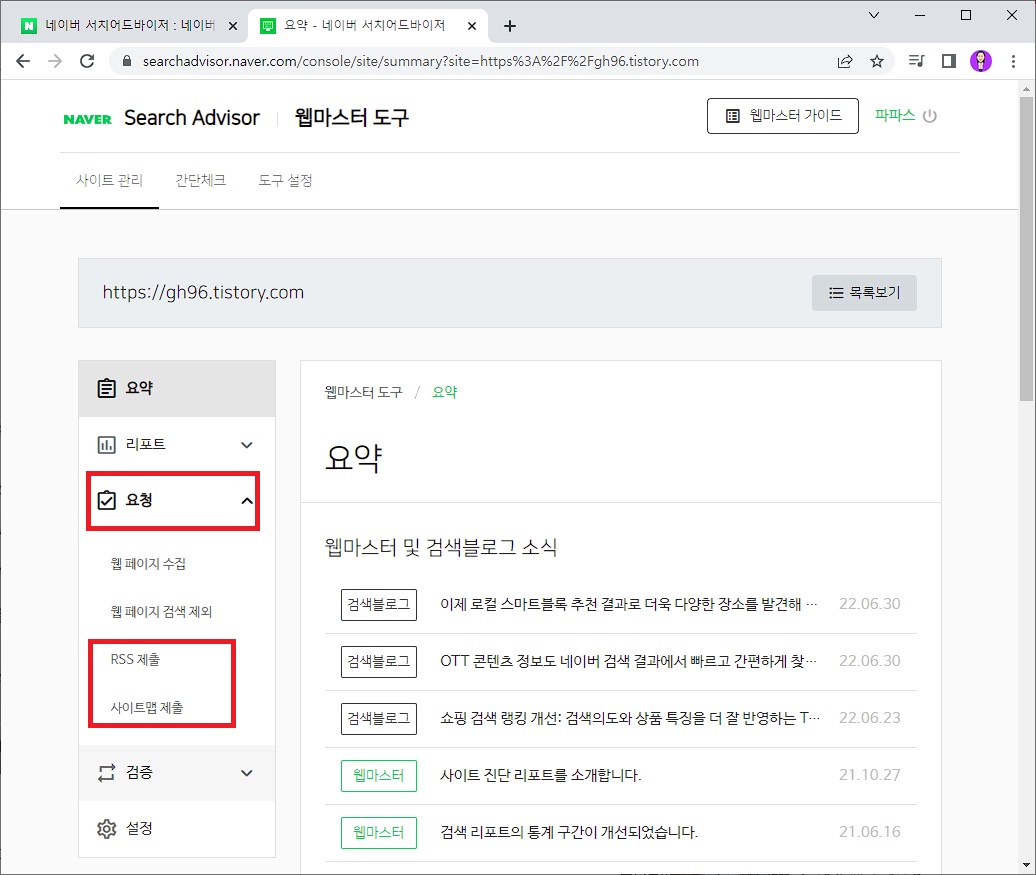Click the date 21.10.27
The image size is (1036, 875).
(x=870, y=775)
